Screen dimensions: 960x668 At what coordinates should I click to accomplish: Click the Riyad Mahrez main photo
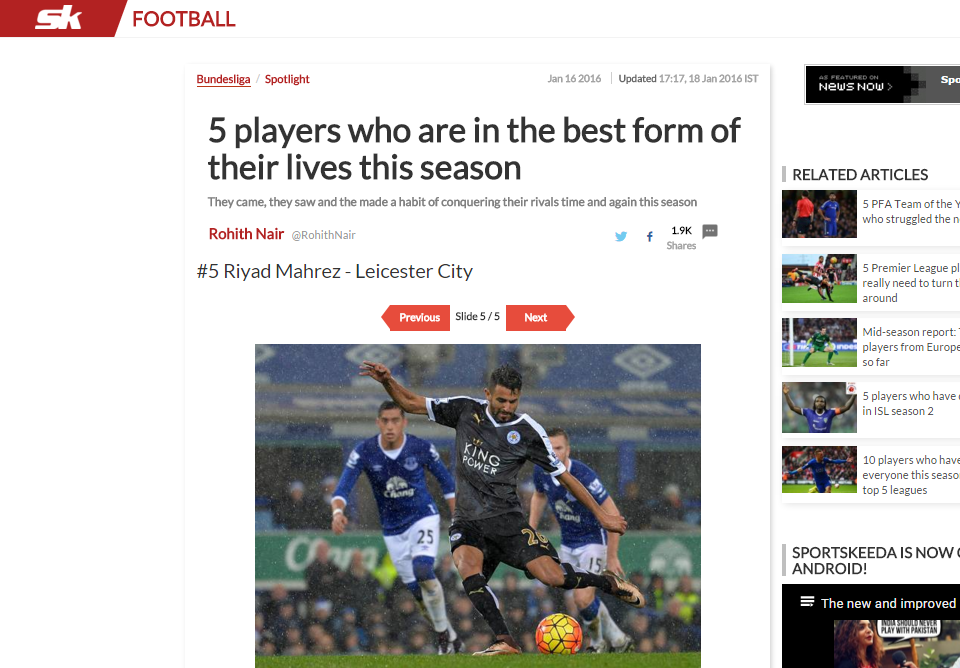[x=478, y=506]
